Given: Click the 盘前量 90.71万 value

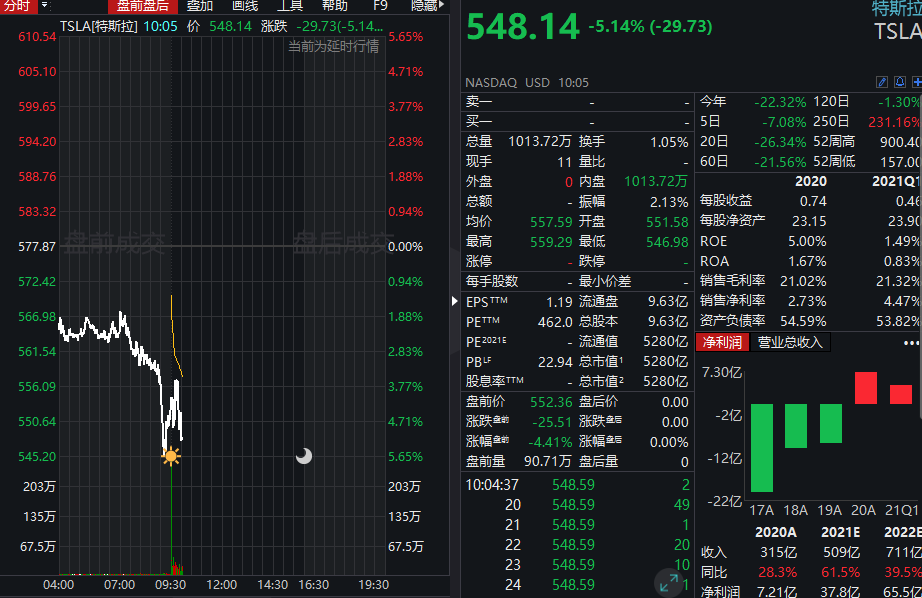Looking at the screenshot, I should pos(547,462).
